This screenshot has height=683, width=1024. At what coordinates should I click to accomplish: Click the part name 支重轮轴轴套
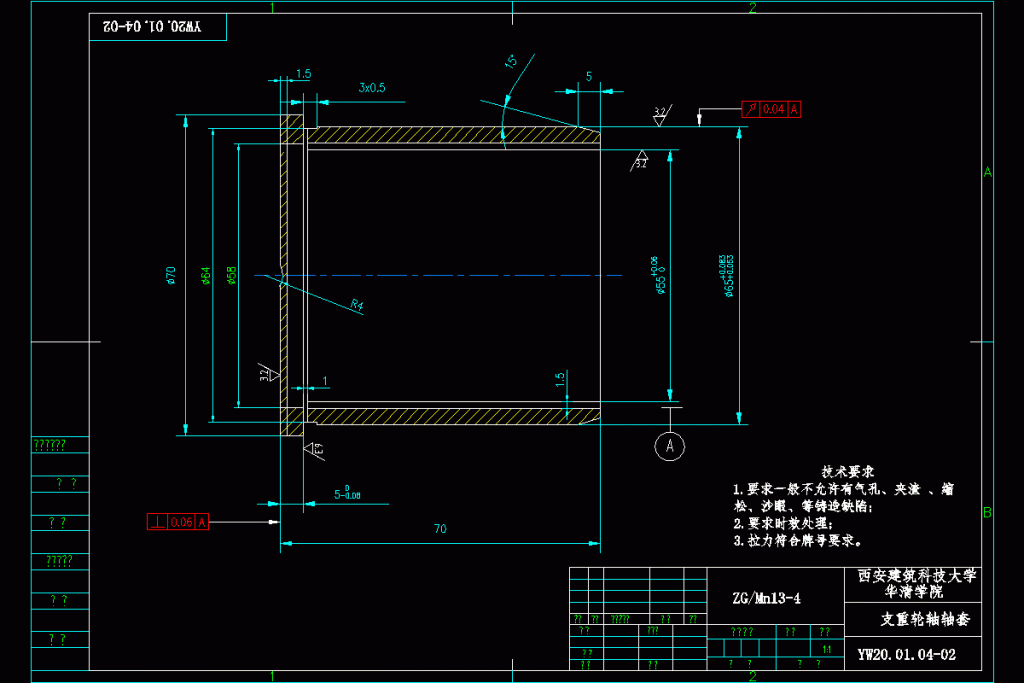point(925,620)
